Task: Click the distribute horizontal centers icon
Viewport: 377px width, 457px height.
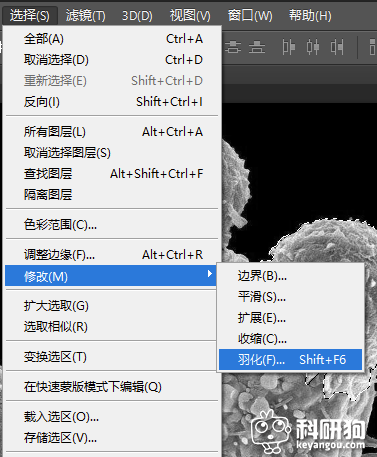Action: [x=313, y=47]
